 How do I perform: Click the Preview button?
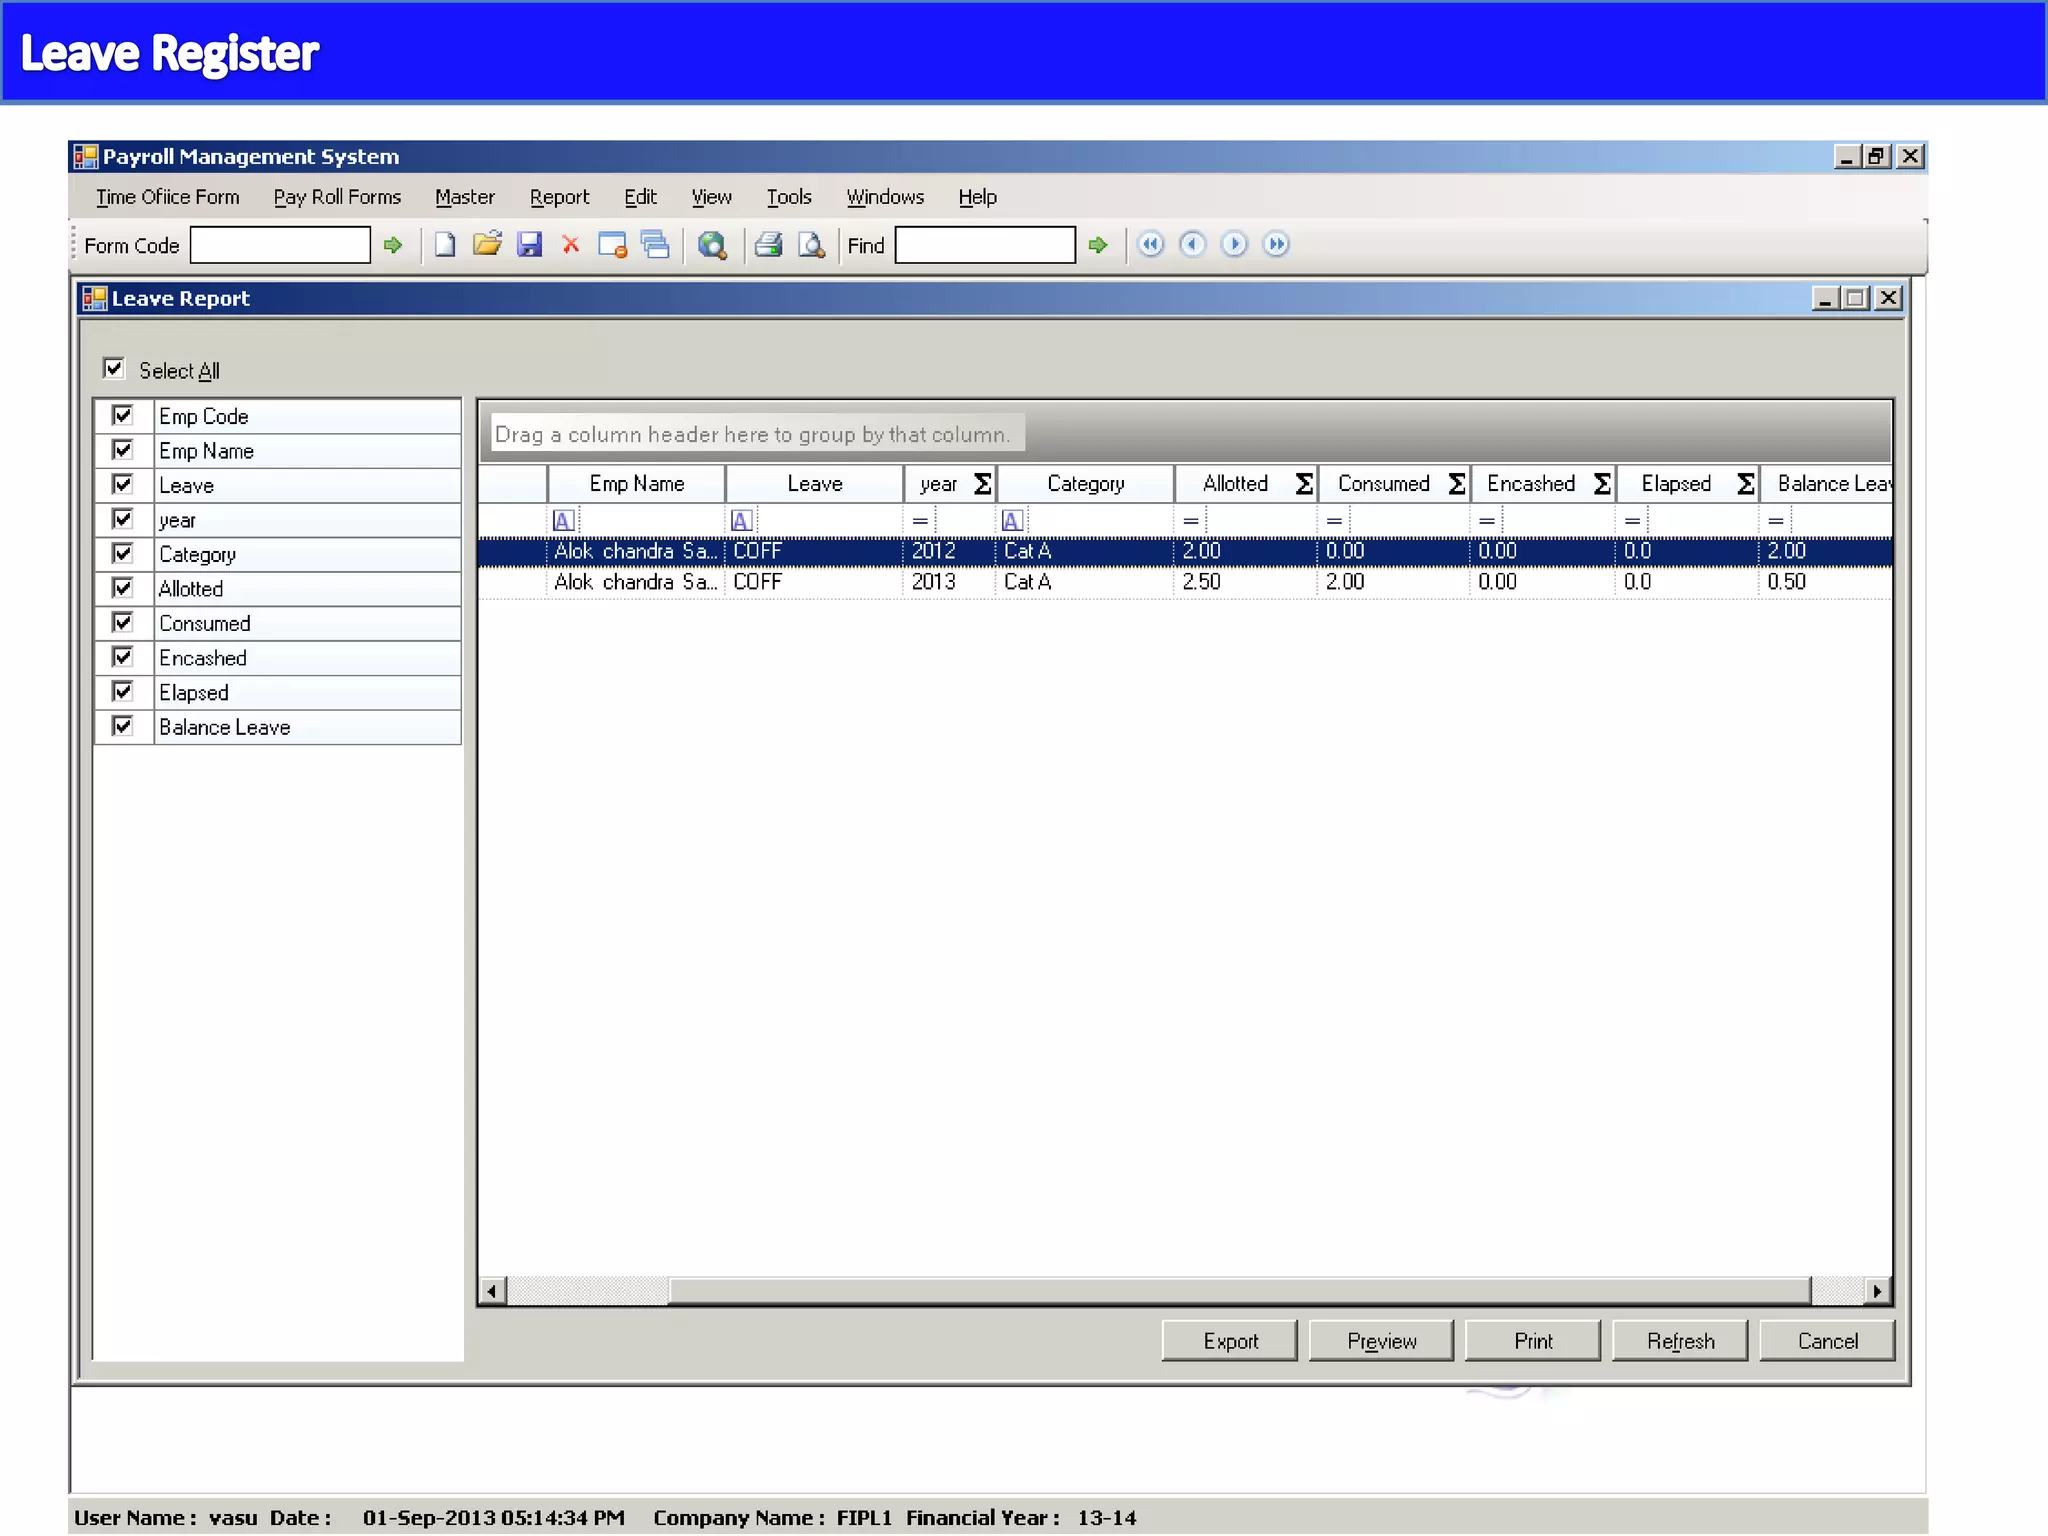tap(1381, 1341)
